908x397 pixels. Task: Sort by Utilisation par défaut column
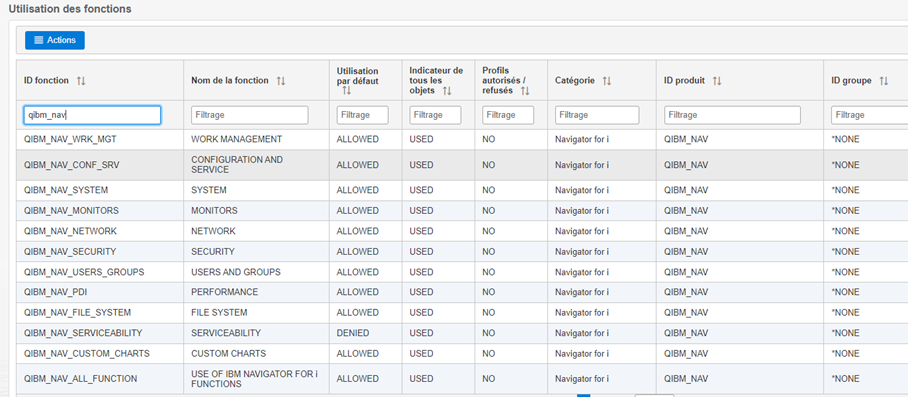tap(346, 91)
